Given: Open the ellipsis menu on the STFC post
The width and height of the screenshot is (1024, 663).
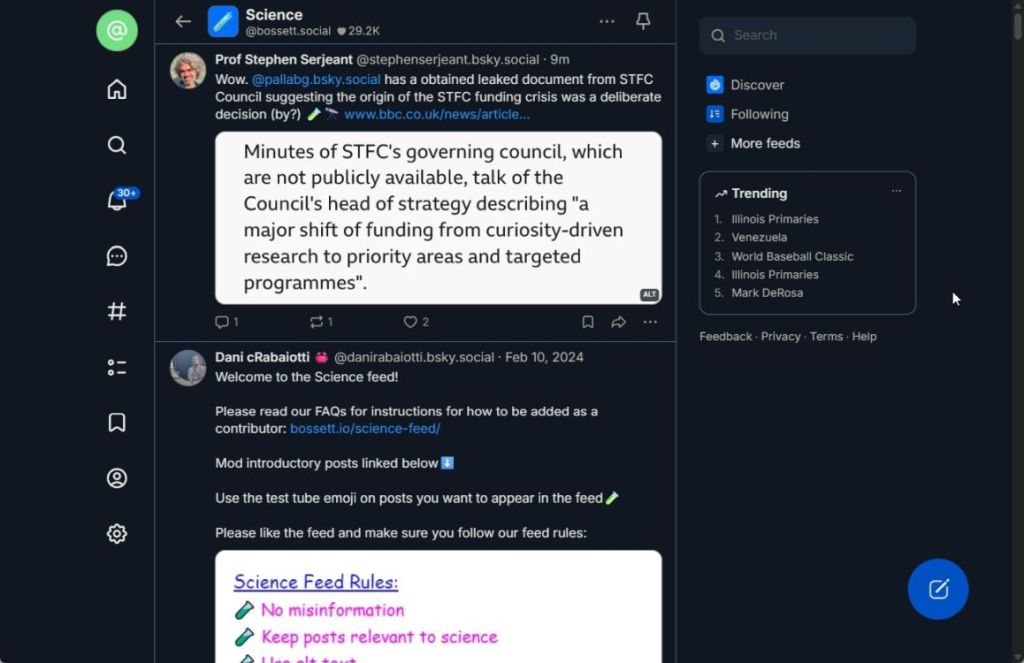Looking at the screenshot, I should (x=650, y=322).
